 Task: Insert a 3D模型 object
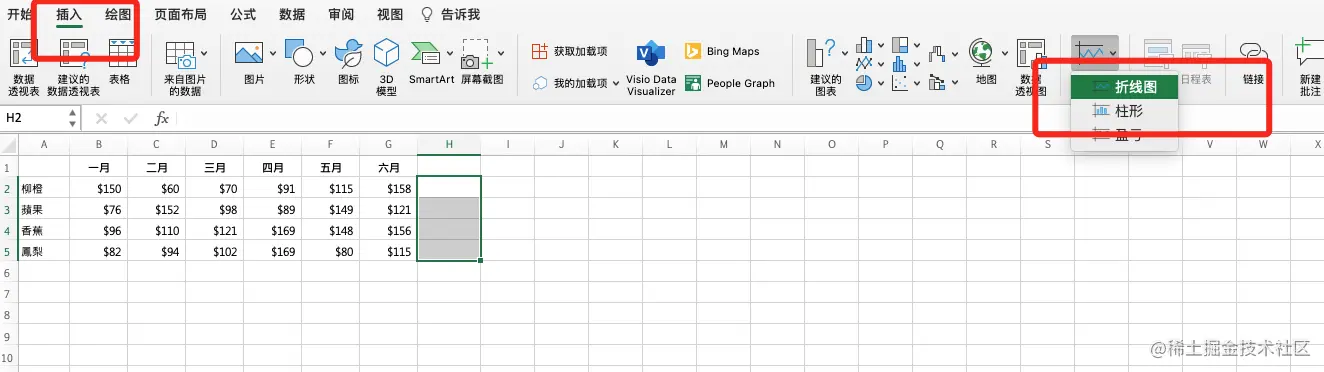point(386,67)
